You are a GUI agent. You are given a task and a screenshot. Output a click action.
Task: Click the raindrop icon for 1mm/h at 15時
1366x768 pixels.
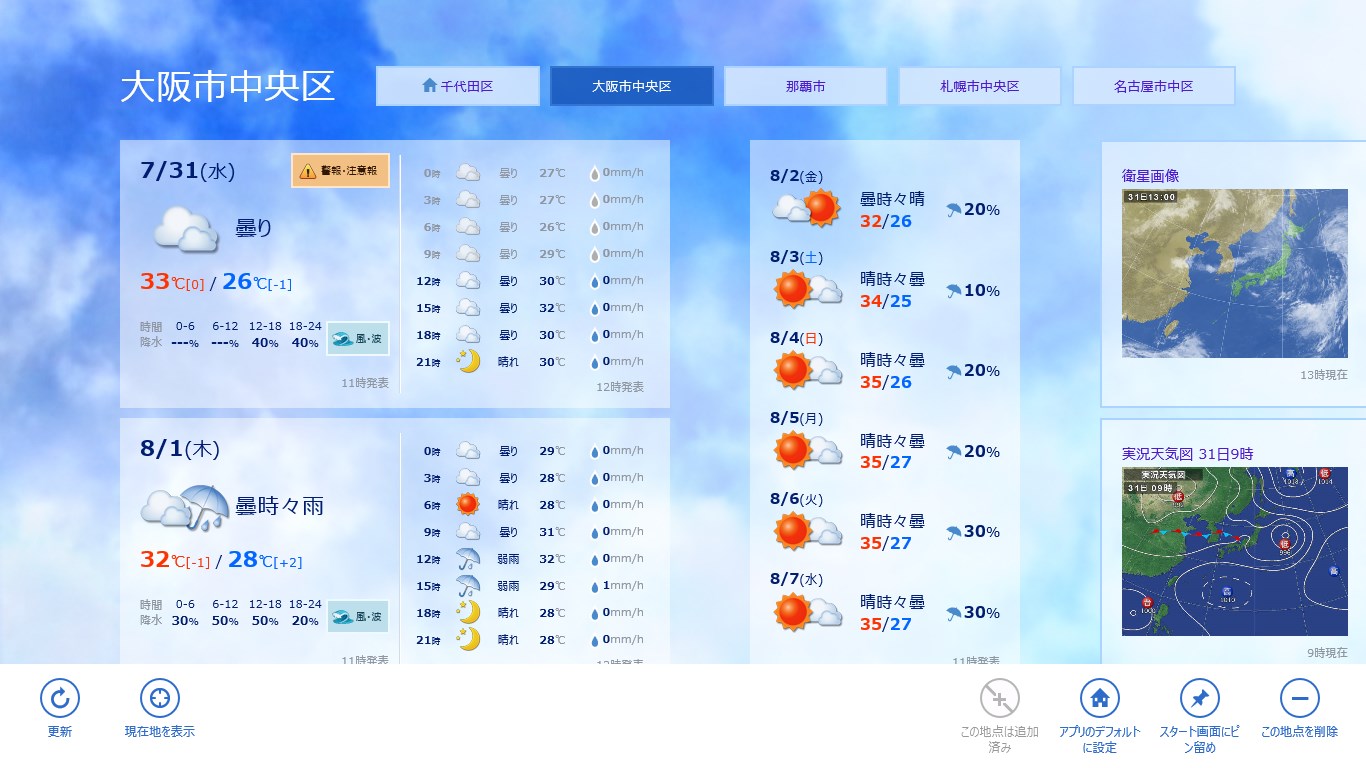594,586
